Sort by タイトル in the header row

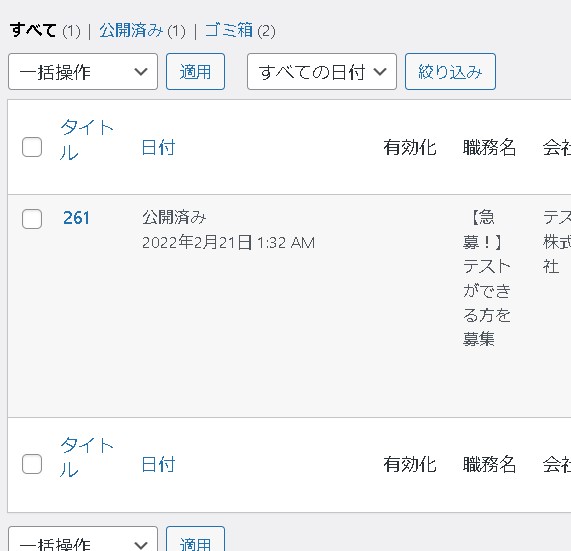[87, 140]
